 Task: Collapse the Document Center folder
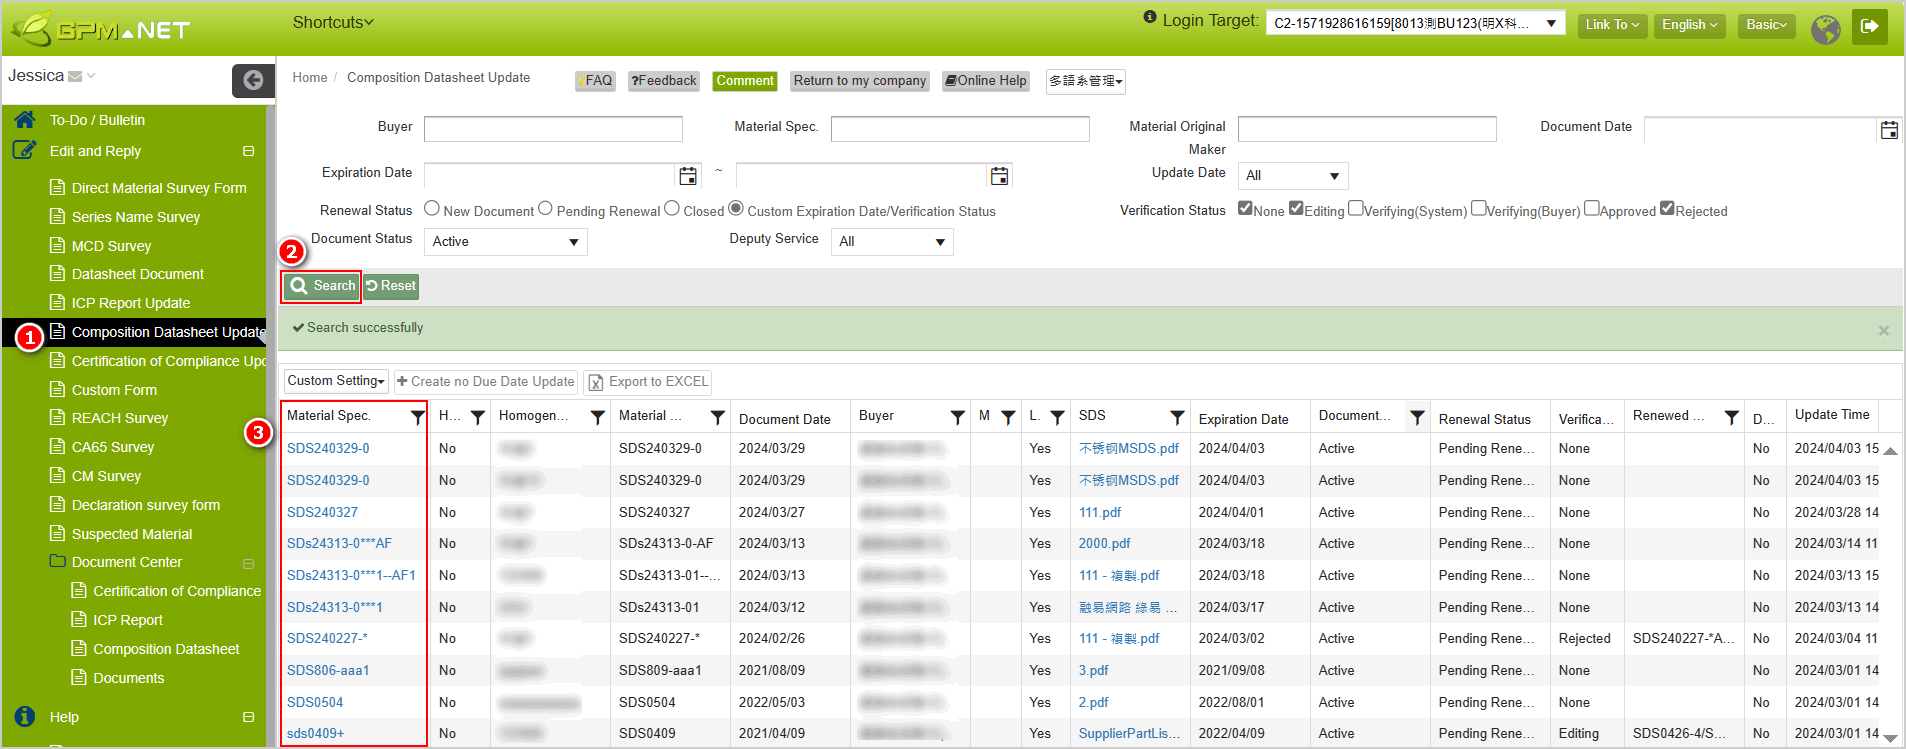[248, 563]
